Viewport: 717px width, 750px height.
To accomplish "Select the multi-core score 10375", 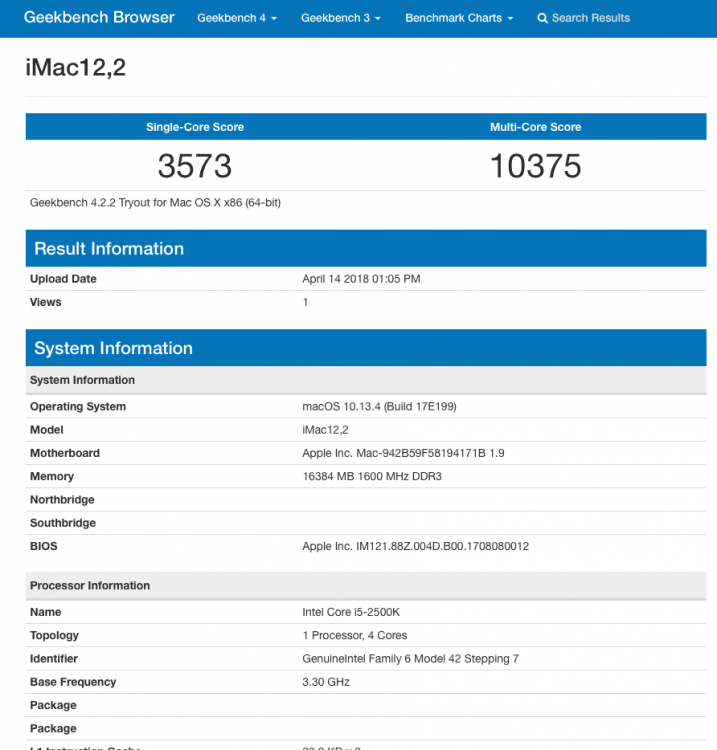I will 536,166.
